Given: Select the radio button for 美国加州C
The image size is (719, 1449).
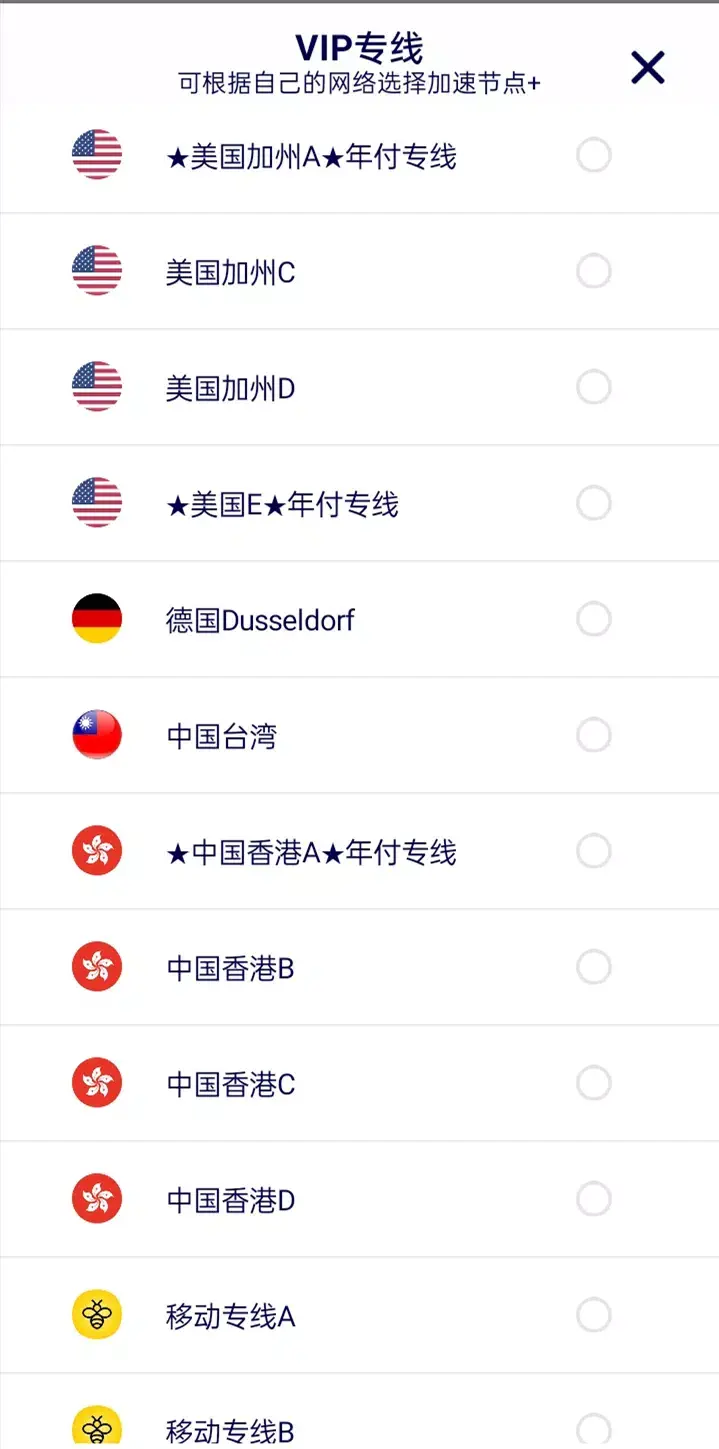Looking at the screenshot, I should [594, 271].
